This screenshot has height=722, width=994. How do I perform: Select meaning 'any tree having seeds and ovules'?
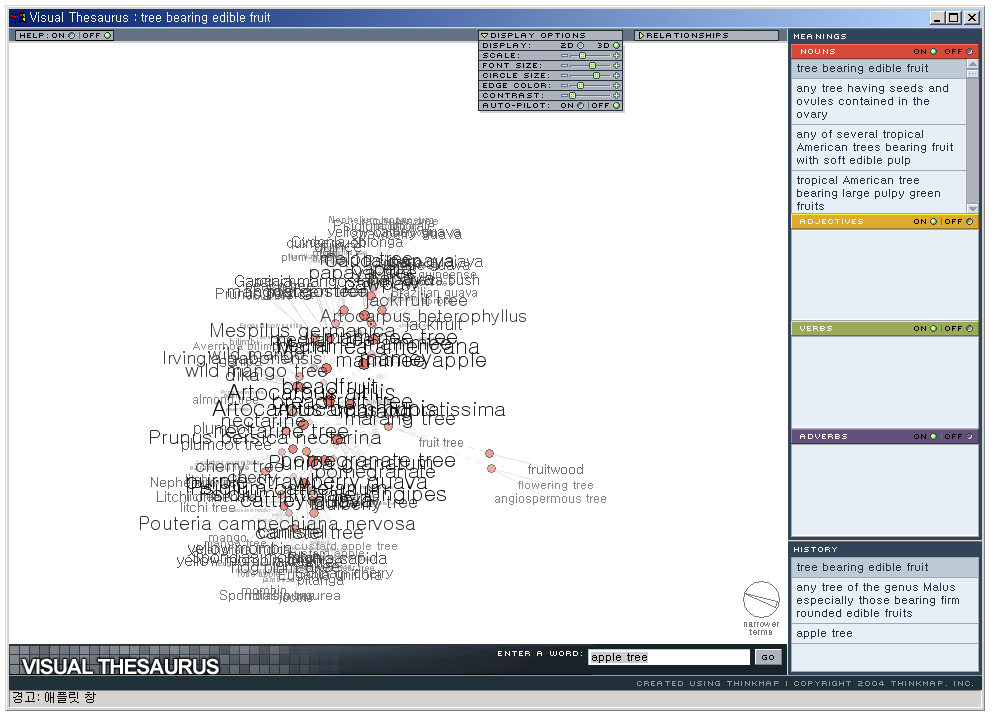coord(879,101)
